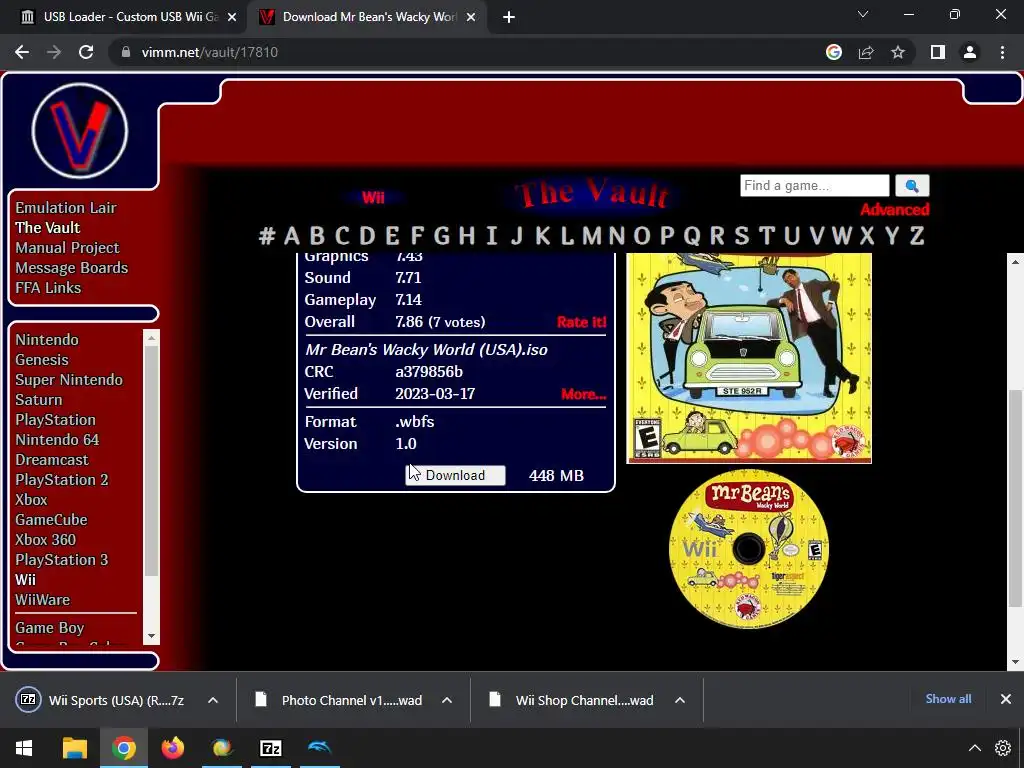This screenshot has height=768, width=1024.
Task: Open the Chrome profile icon
Action: point(970,52)
